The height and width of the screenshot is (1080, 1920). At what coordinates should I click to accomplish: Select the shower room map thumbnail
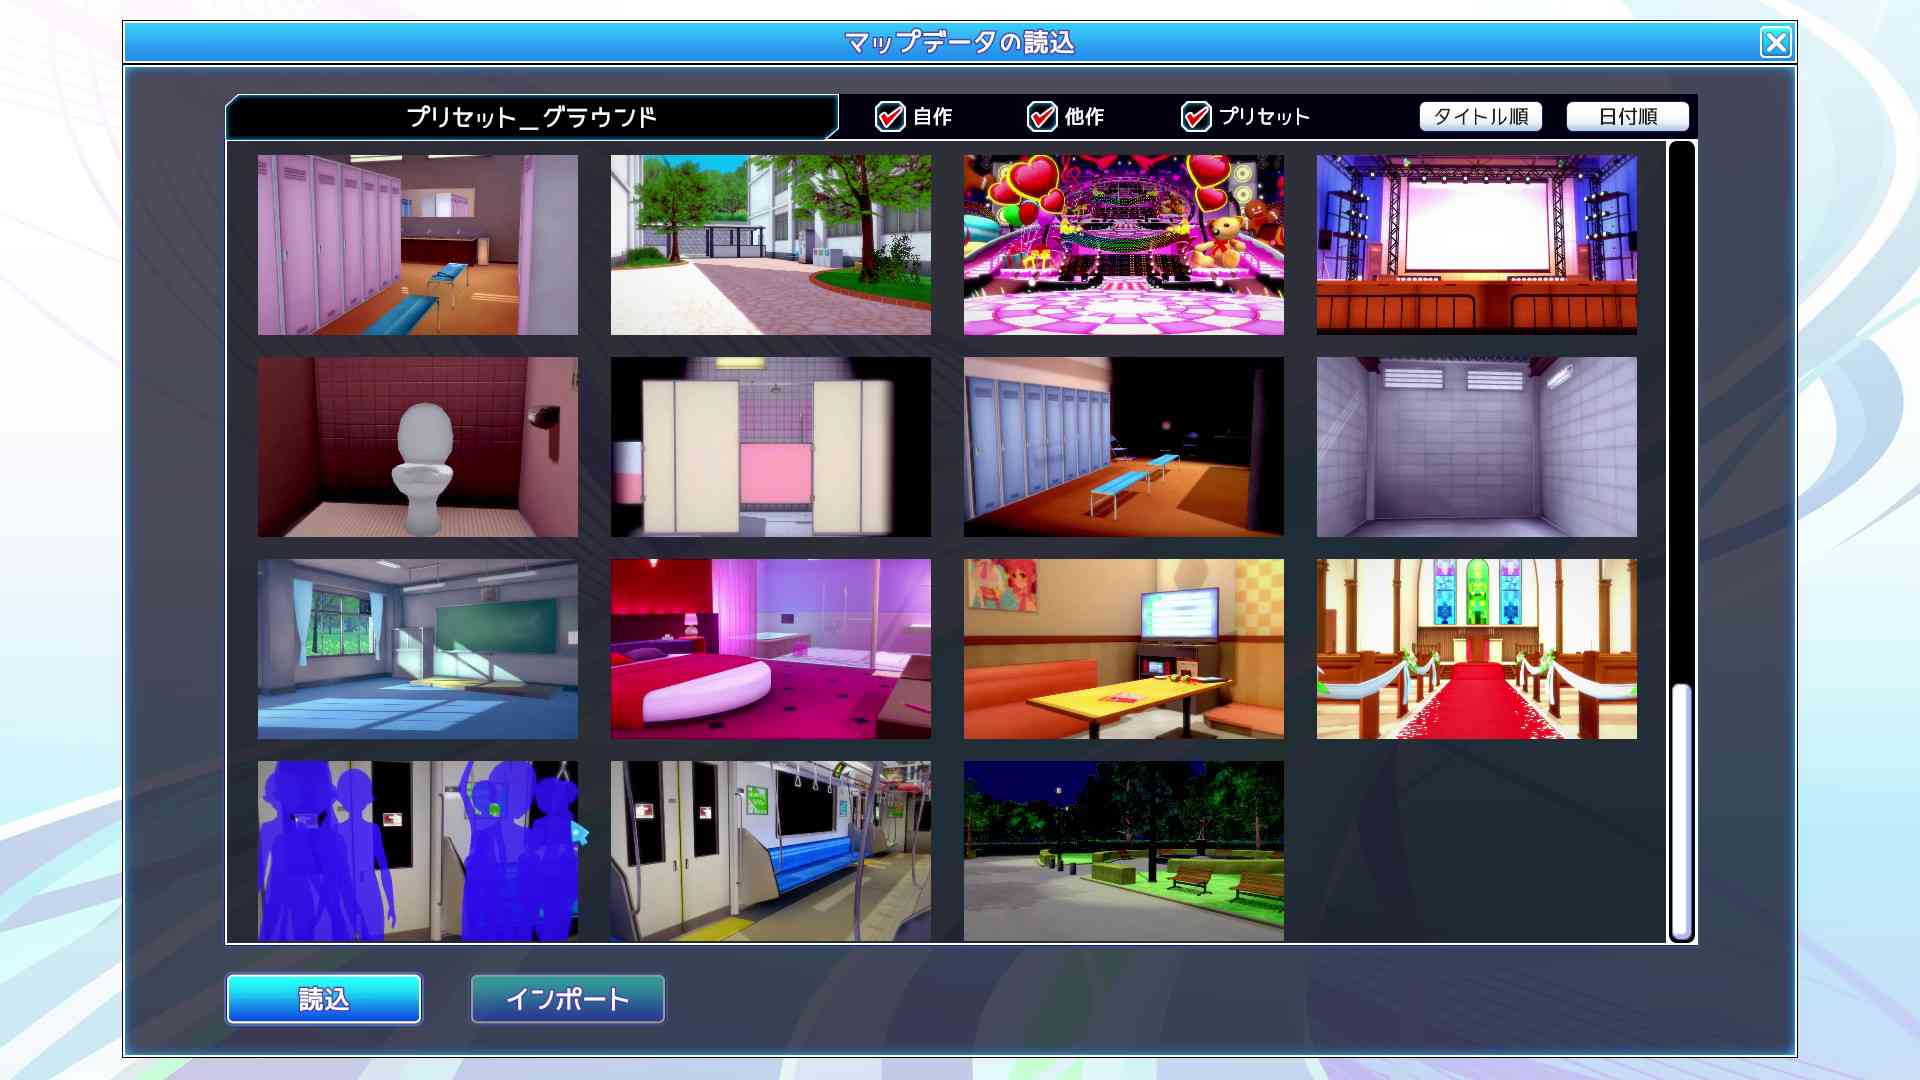pos(771,447)
